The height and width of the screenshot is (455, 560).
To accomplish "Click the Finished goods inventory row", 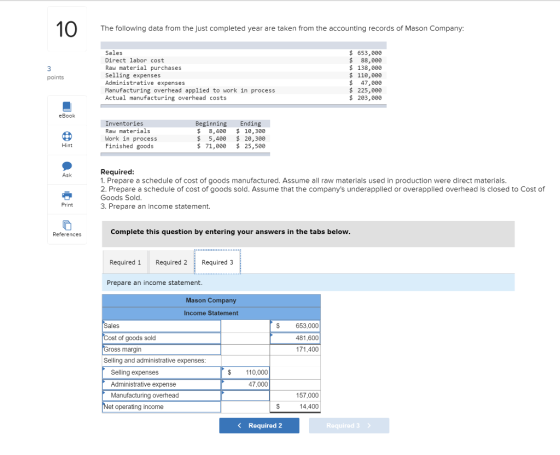I will click(185, 146).
